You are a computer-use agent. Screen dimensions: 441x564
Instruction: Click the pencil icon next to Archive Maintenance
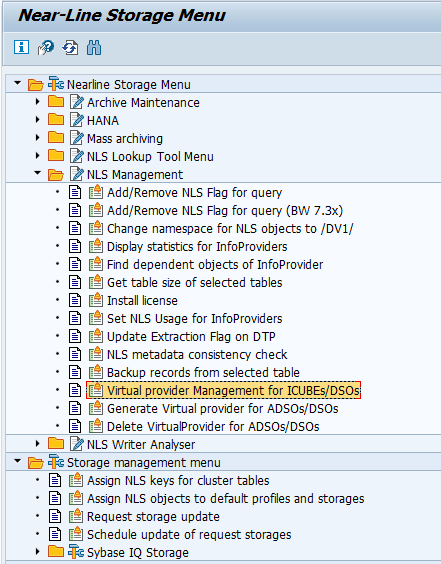tap(77, 102)
